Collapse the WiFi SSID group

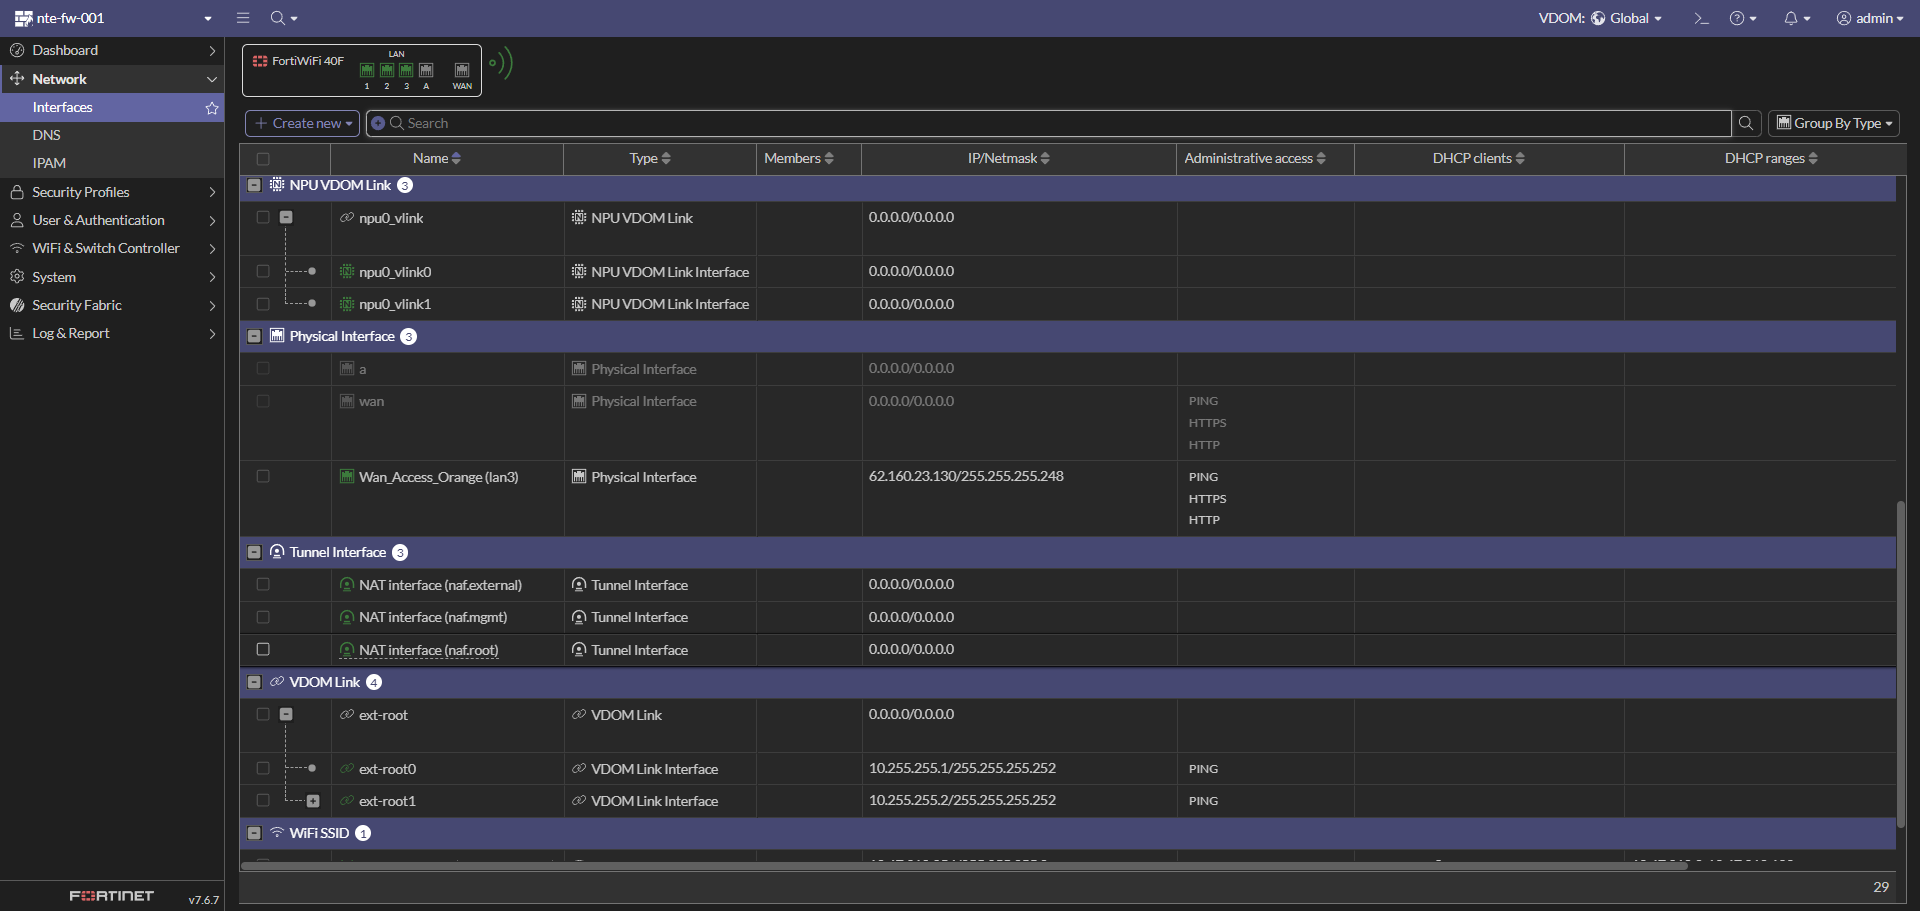pyautogui.click(x=254, y=833)
